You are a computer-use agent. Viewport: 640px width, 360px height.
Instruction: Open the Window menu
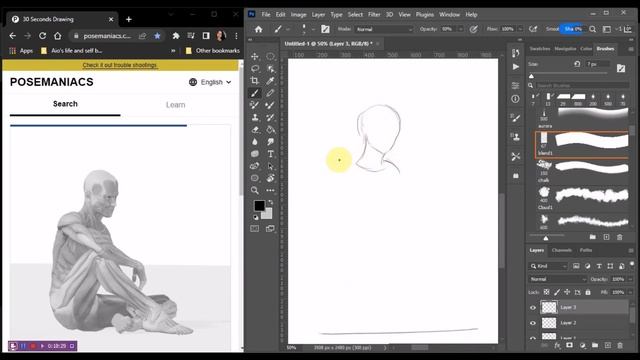[x=449, y=14]
